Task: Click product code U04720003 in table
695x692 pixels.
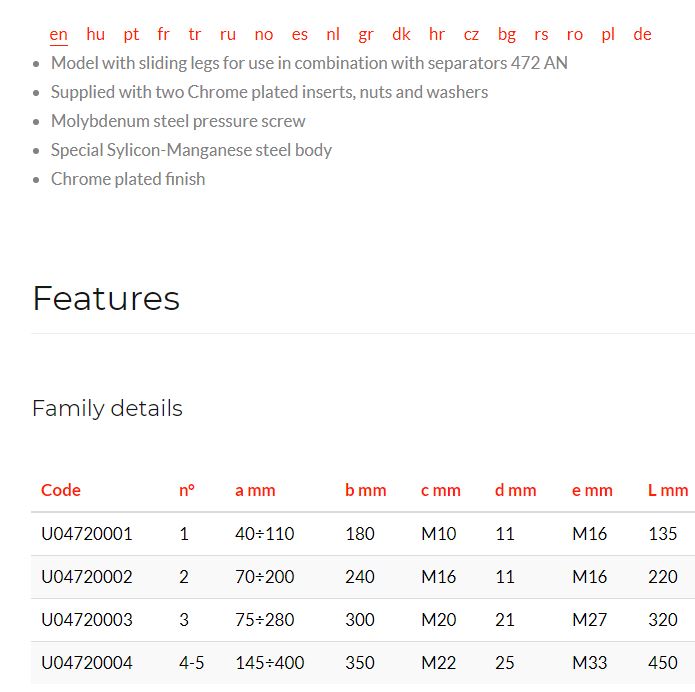Action: 87,620
